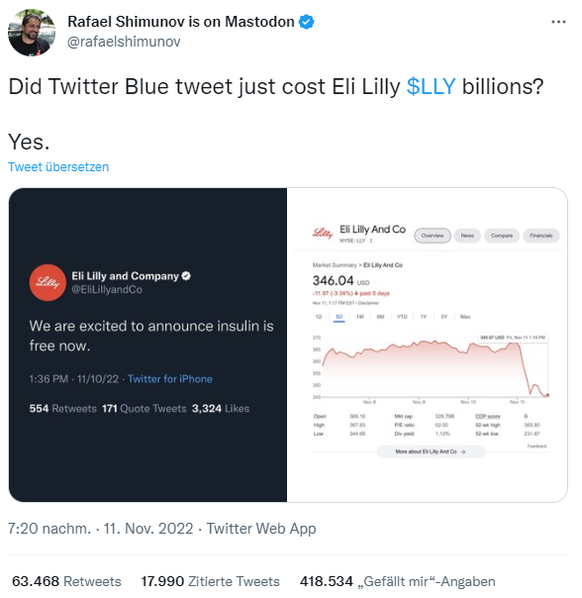Viewport: 582px width, 598px height.
Task: Click the blue verified badge by the name
Action: (x=306, y=22)
